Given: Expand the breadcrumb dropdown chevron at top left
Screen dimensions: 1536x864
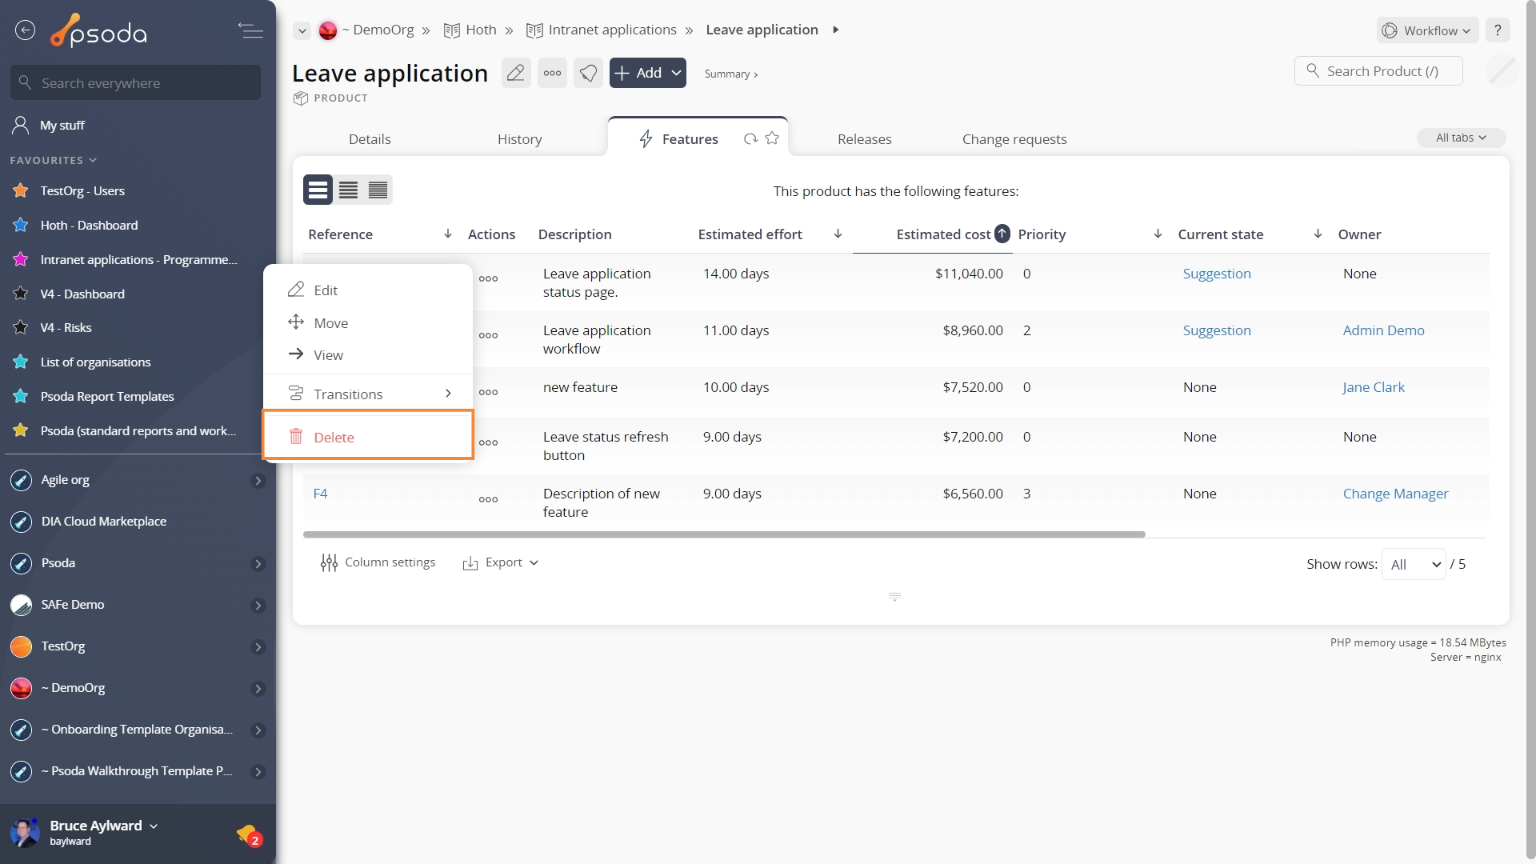Looking at the screenshot, I should click(x=301, y=31).
